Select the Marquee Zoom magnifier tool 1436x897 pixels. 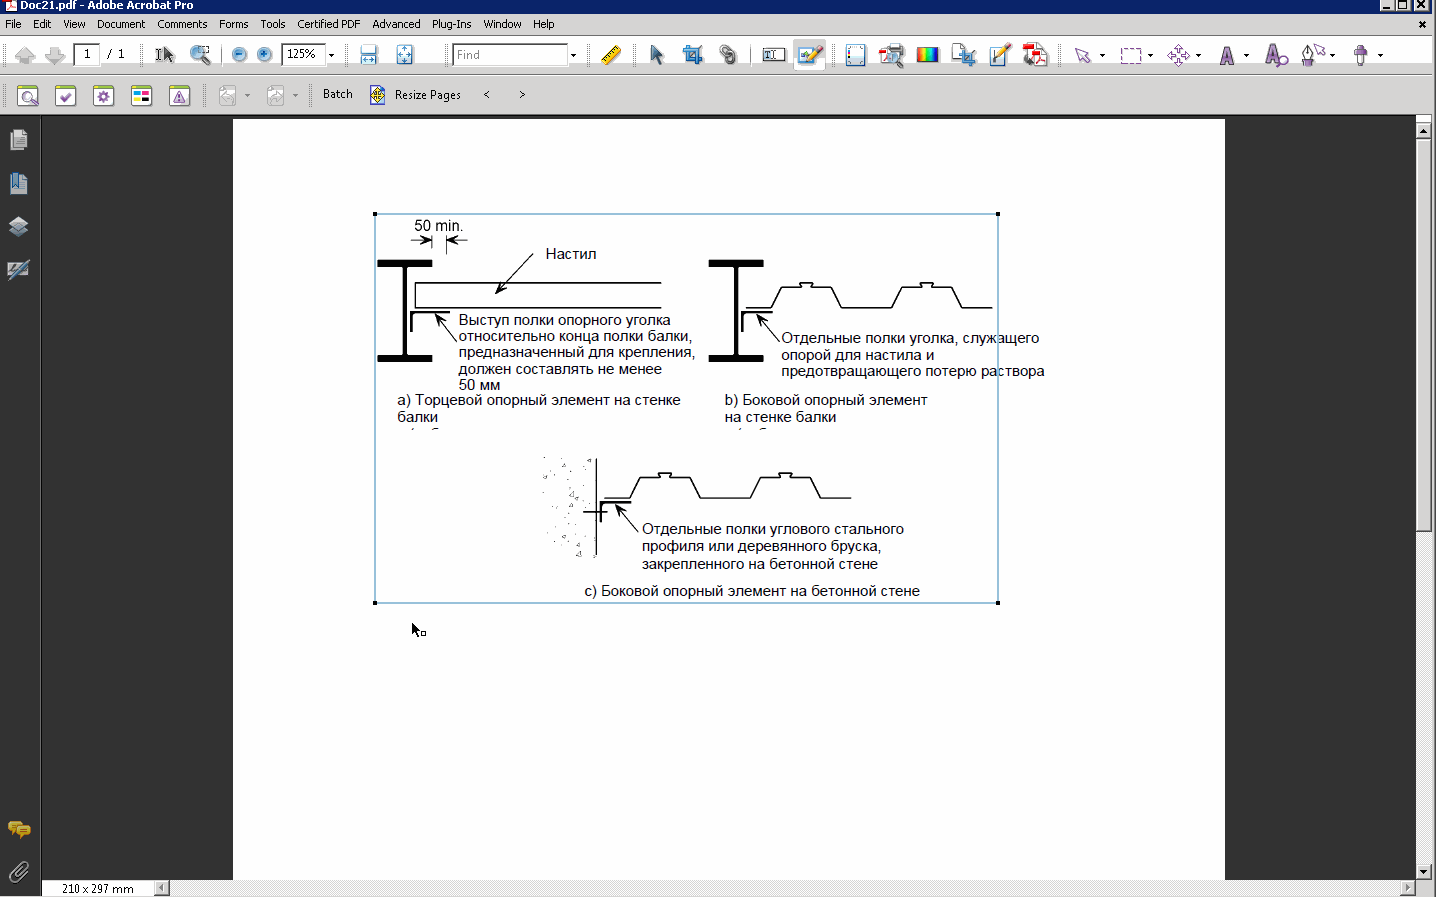coord(200,55)
